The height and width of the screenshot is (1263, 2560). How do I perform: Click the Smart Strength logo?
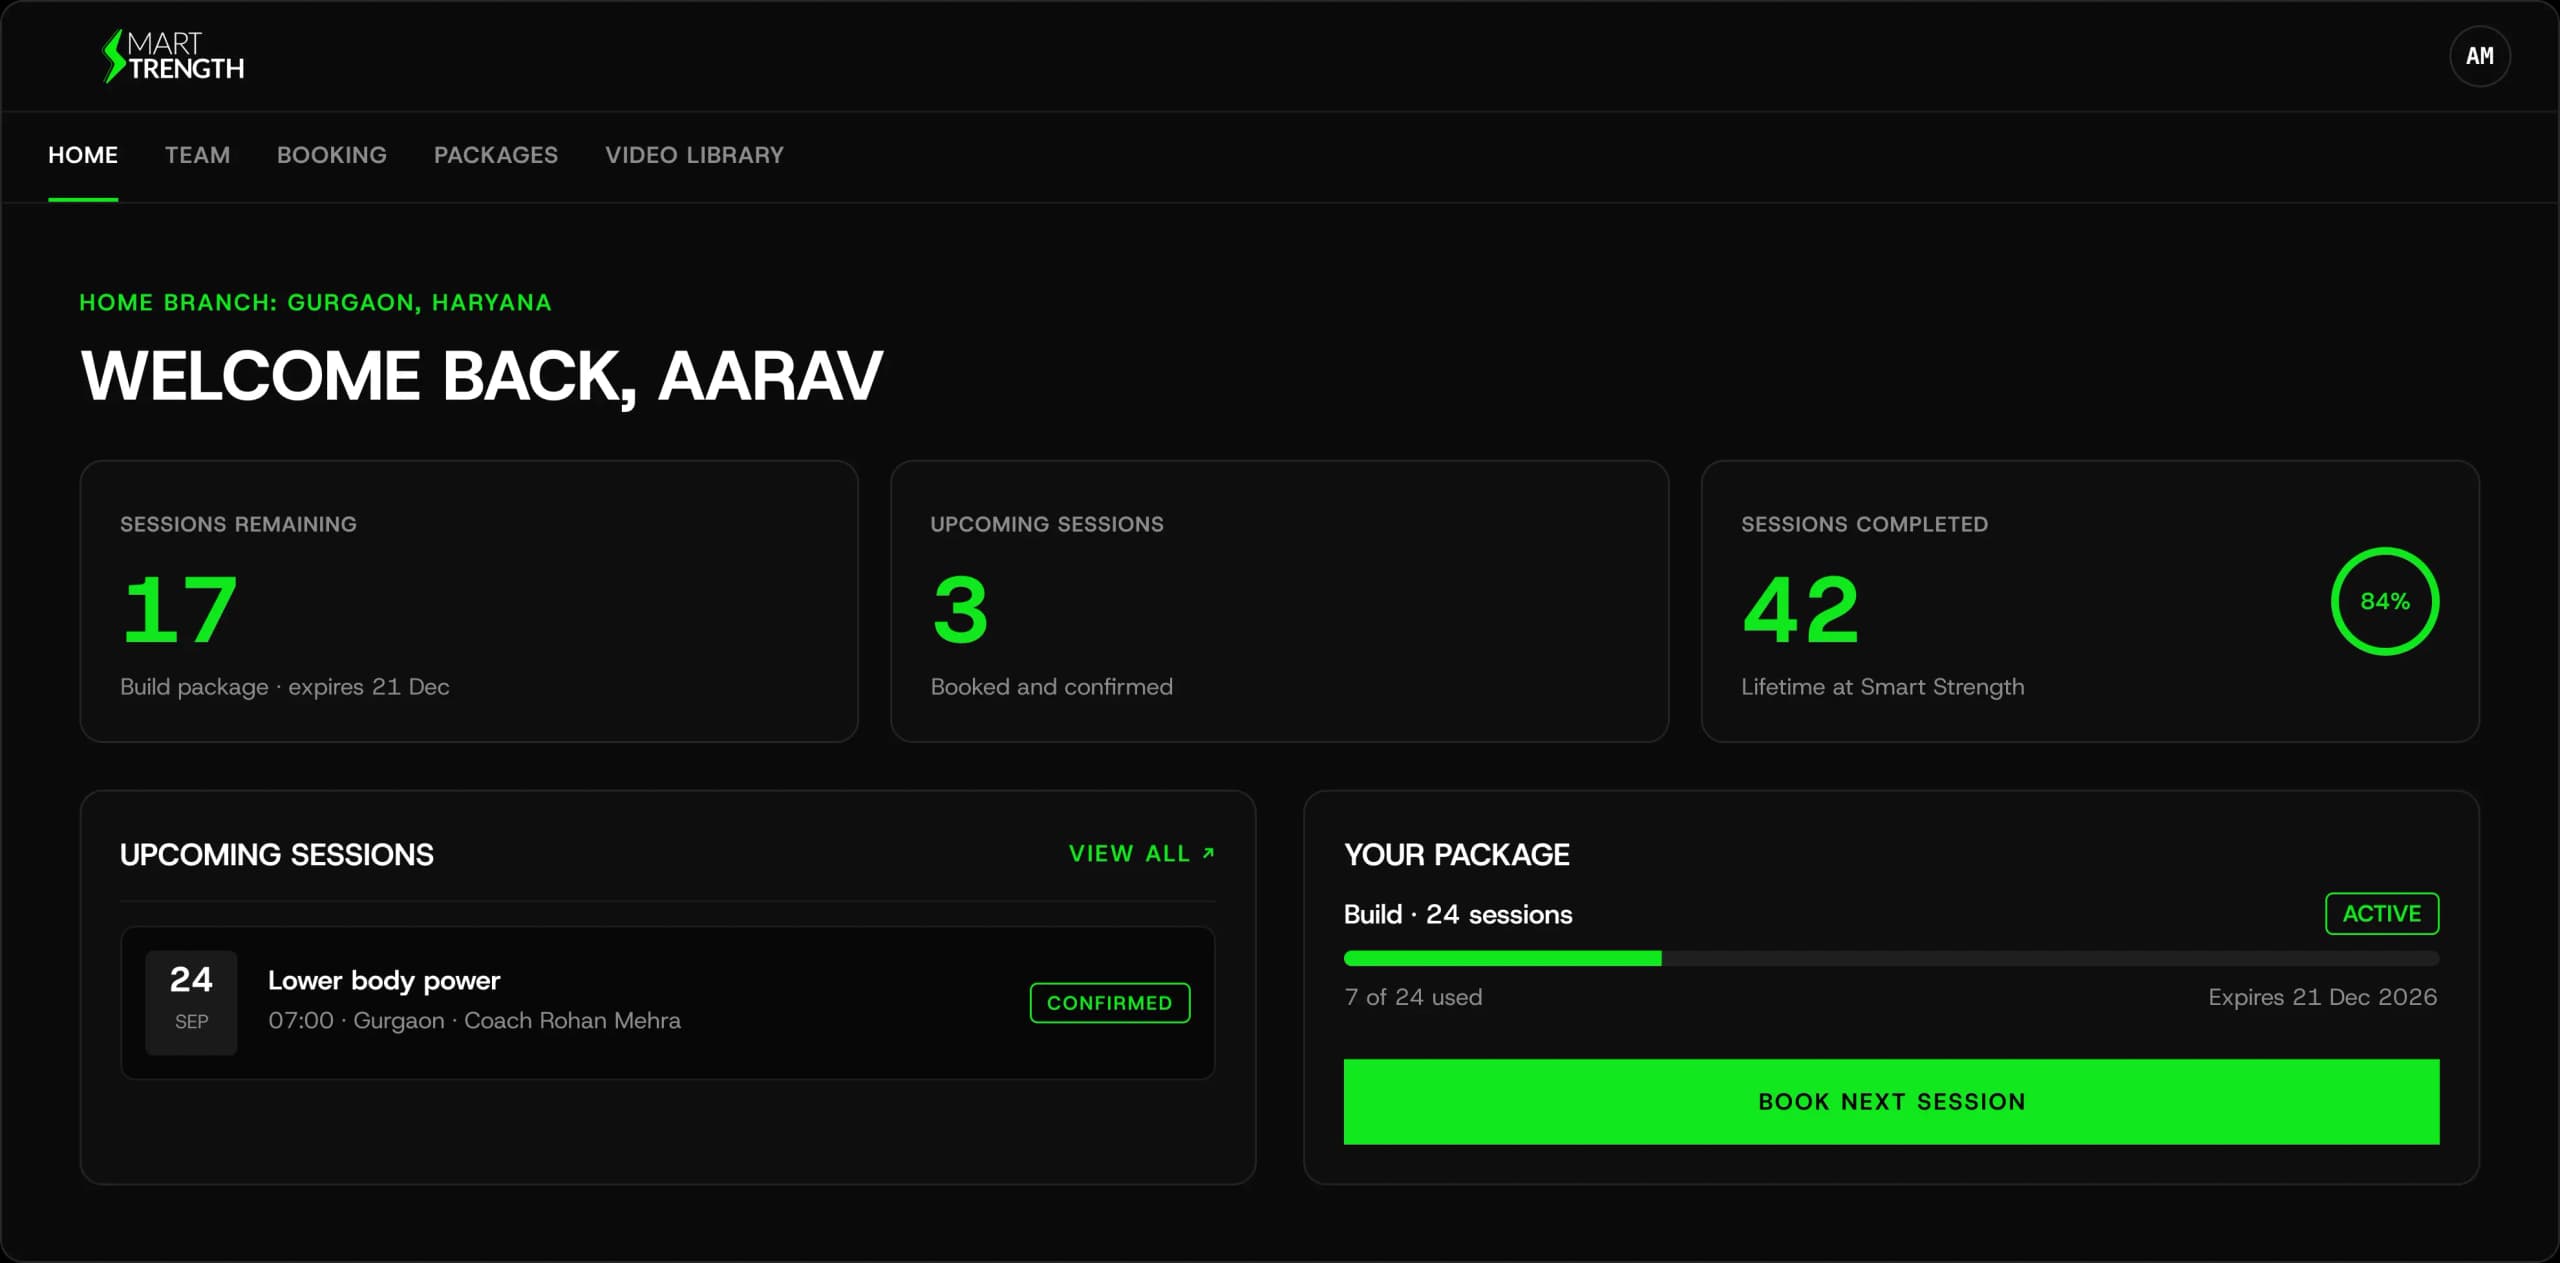pos(173,56)
